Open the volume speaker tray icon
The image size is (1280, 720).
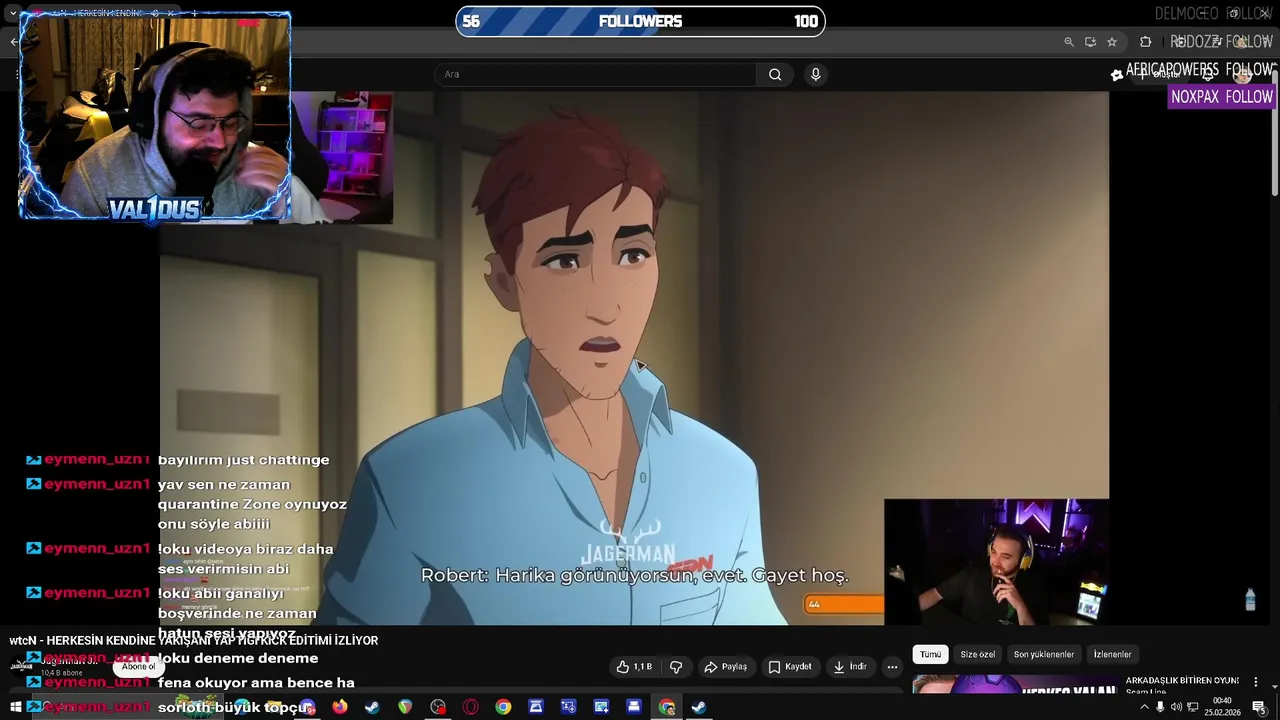1176,707
